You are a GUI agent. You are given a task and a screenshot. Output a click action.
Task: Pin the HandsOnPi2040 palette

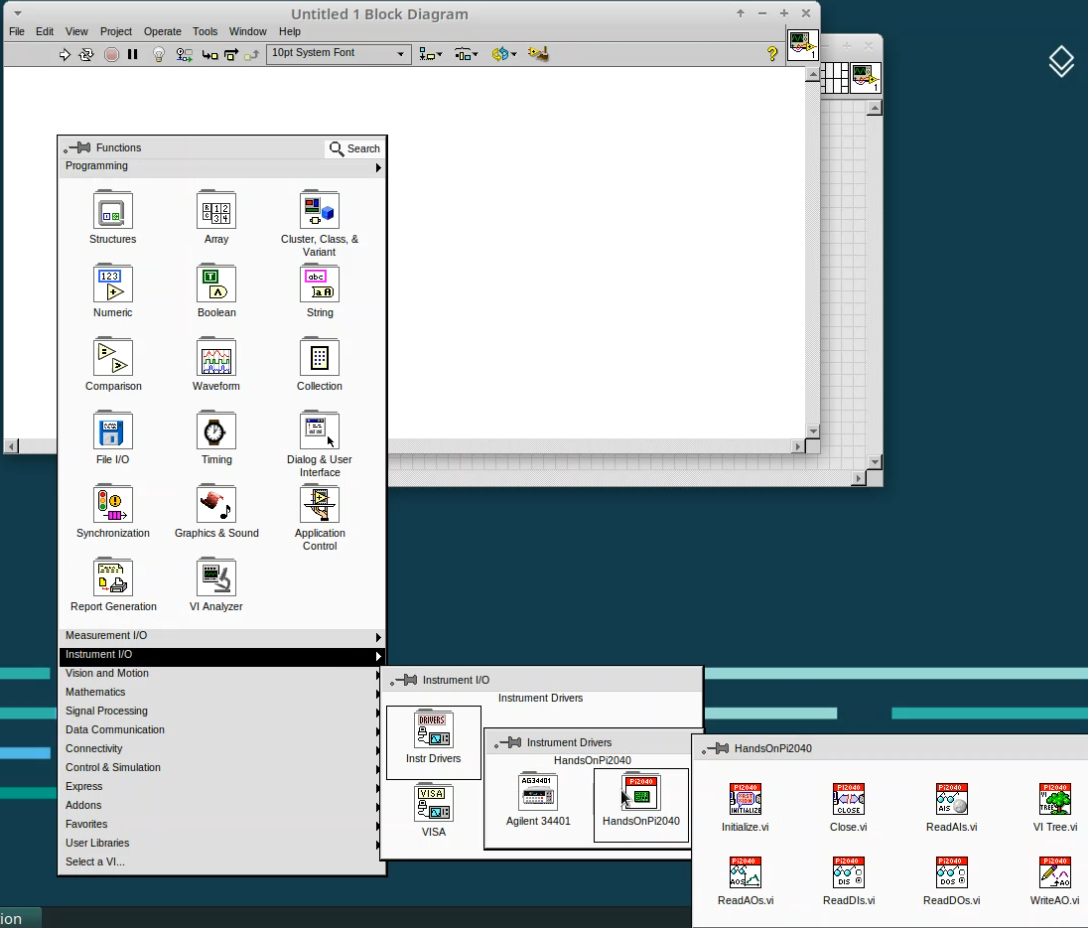click(715, 748)
